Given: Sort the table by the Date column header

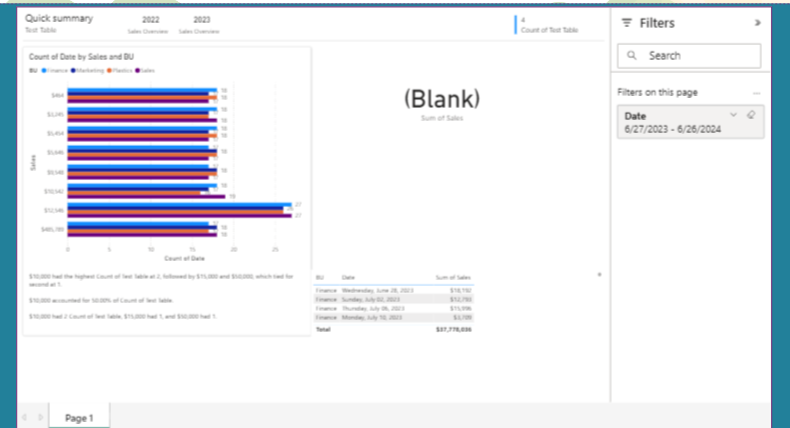Looking at the screenshot, I should pyautogui.click(x=349, y=277).
